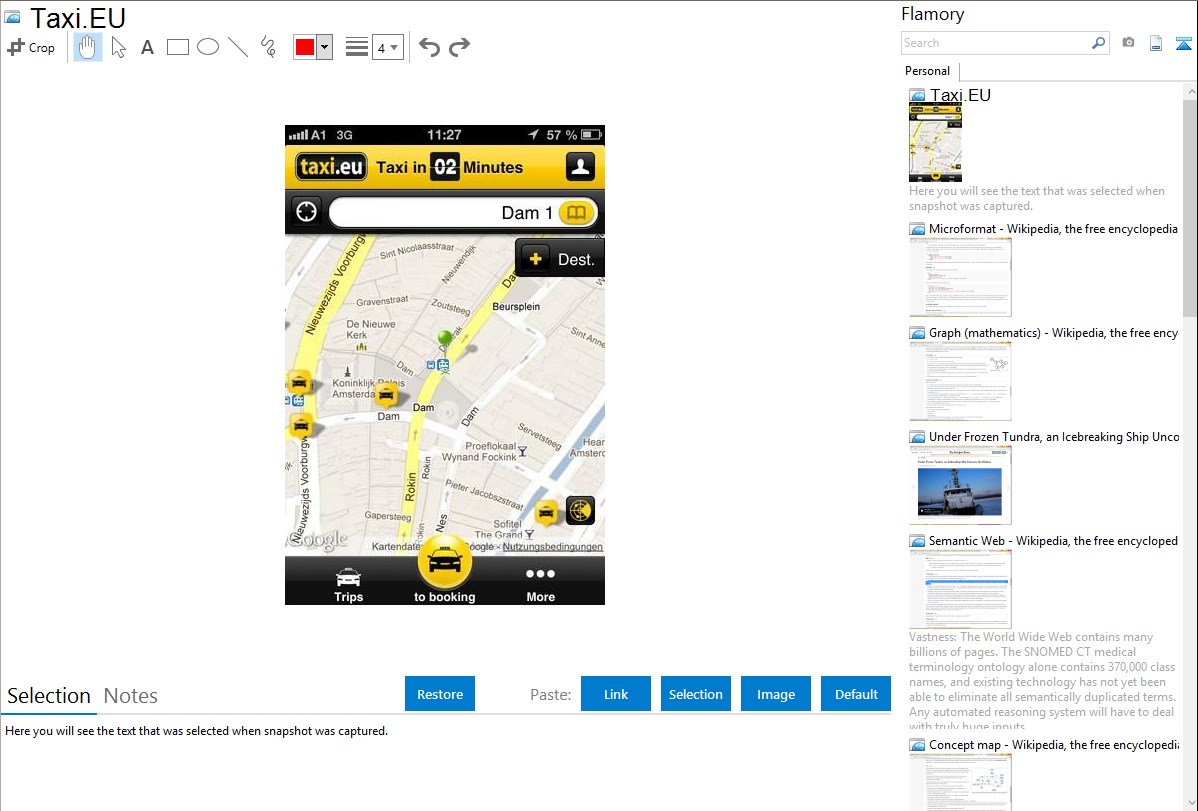The width and height of the screenshot is (1198, 811).
Task: Click the More tab with three dots
Action: (540, 585)
